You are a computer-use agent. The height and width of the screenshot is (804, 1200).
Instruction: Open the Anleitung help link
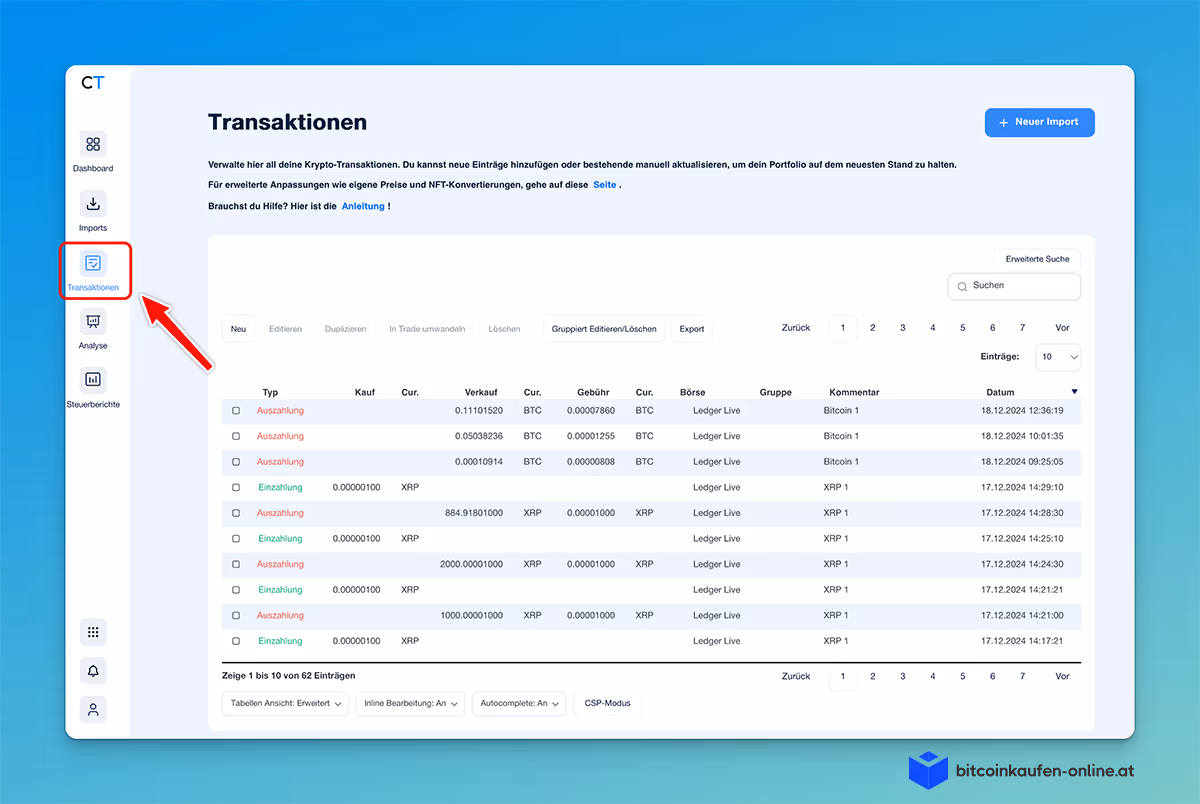[x=364, y=205]
